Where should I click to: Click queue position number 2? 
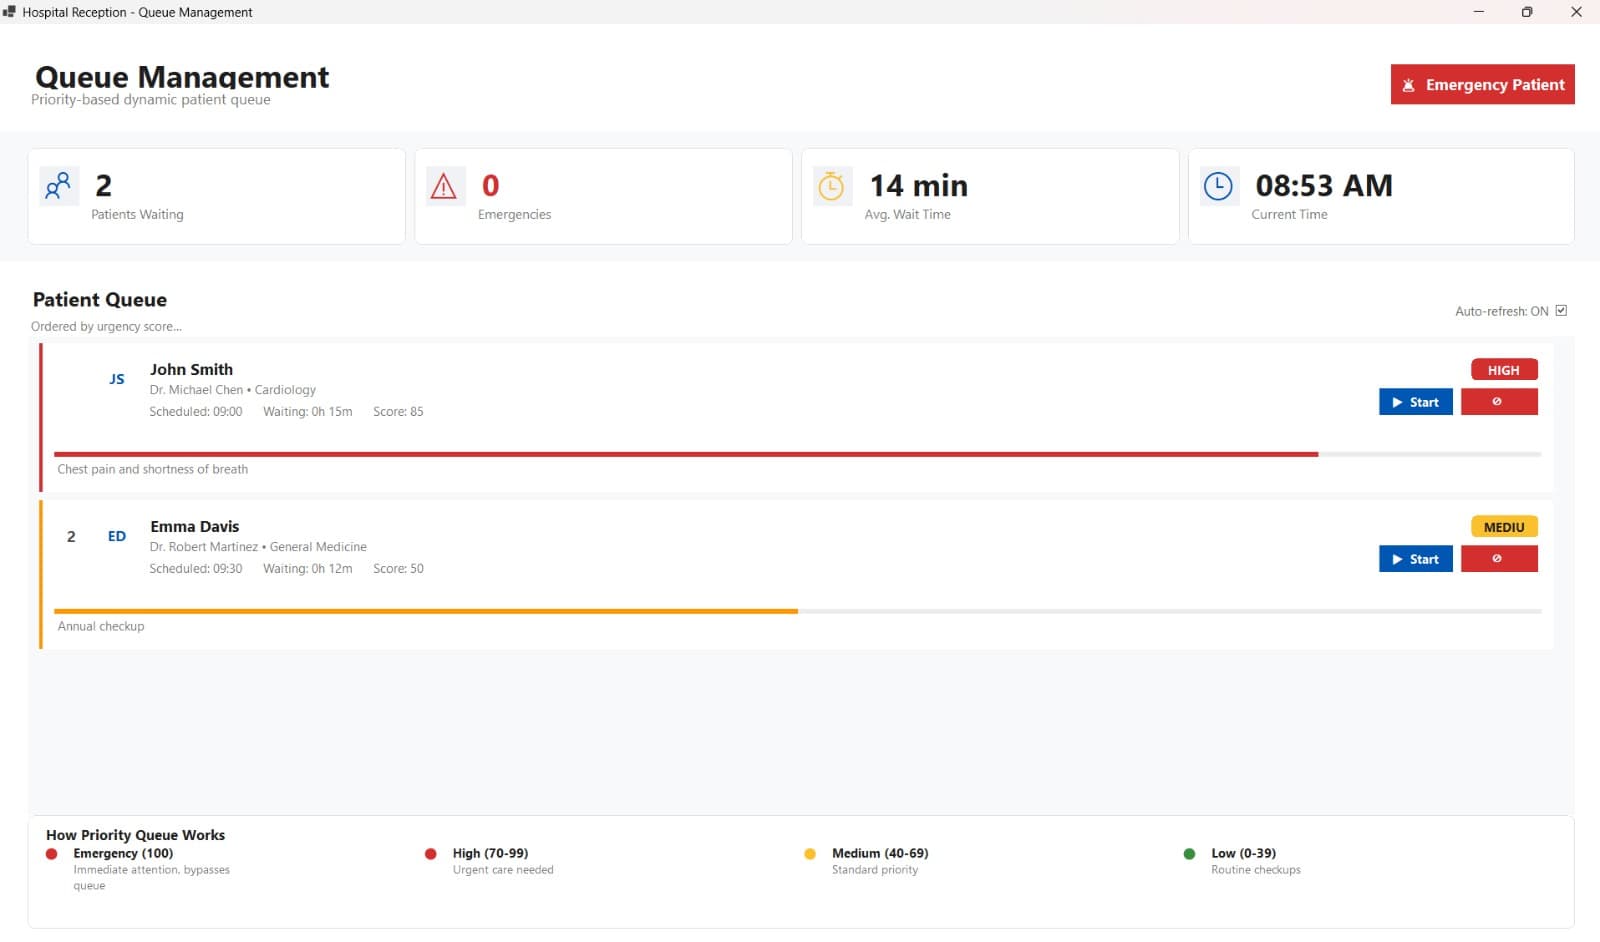tap(71, 537)
